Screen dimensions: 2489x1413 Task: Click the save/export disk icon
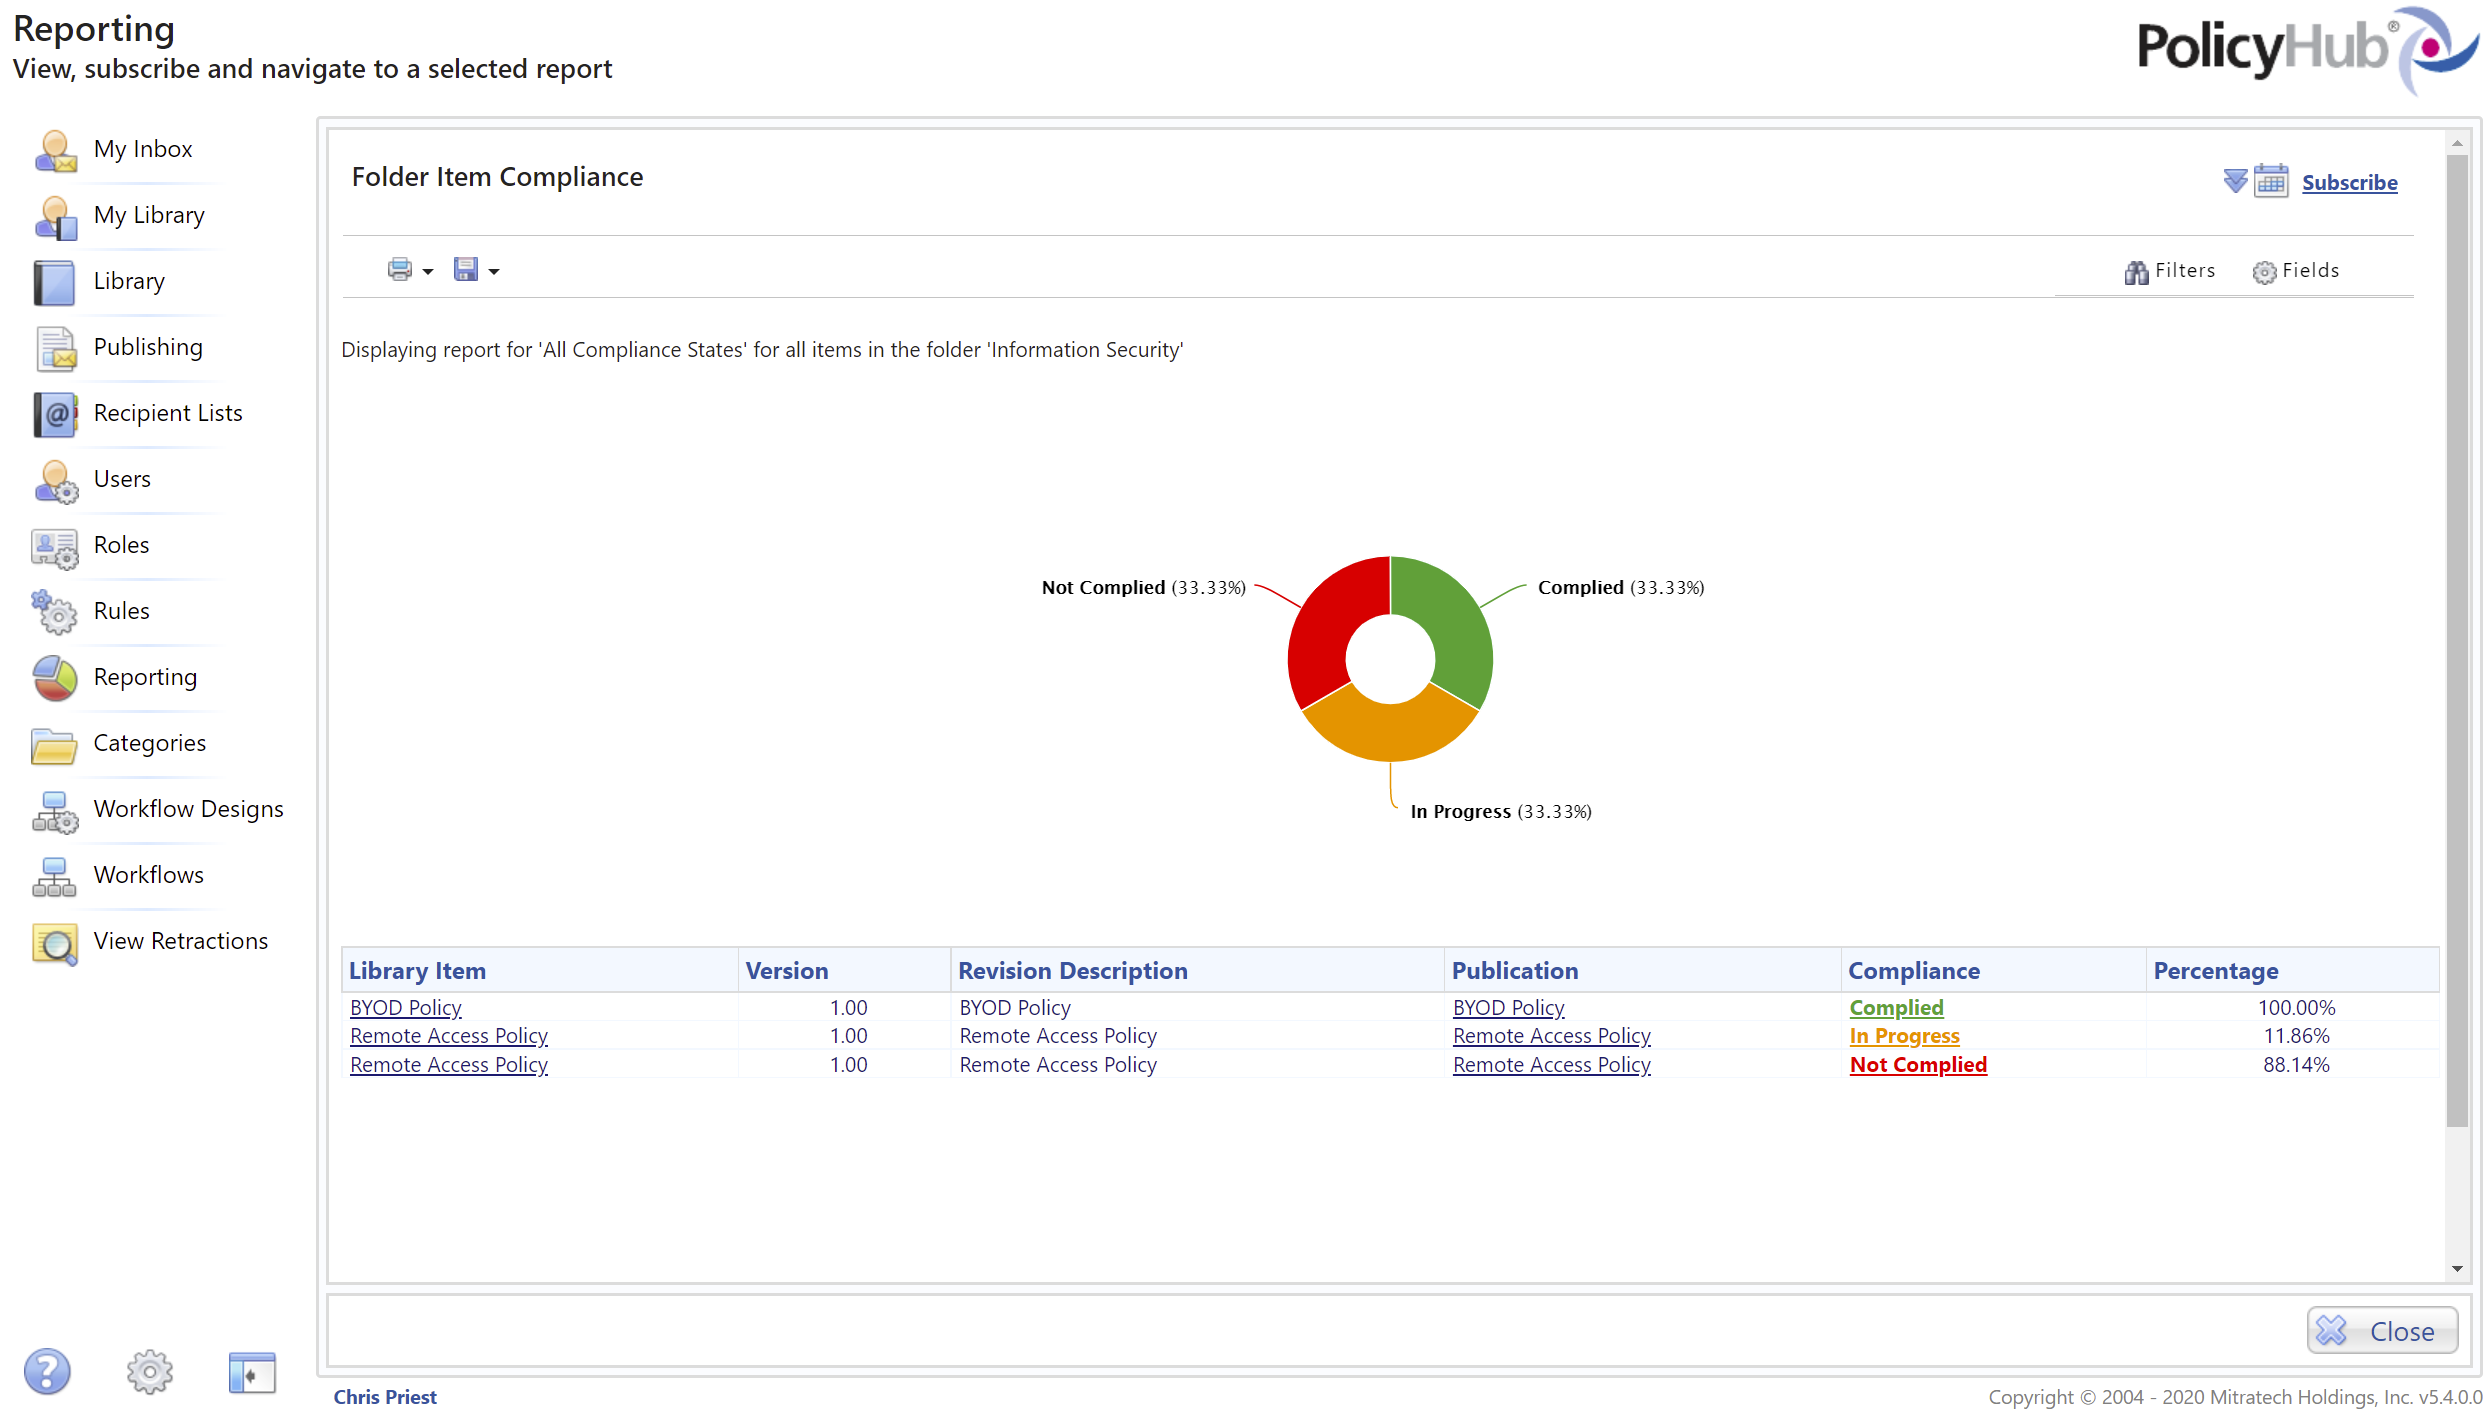pyautogui.click(x=465, y=269)
